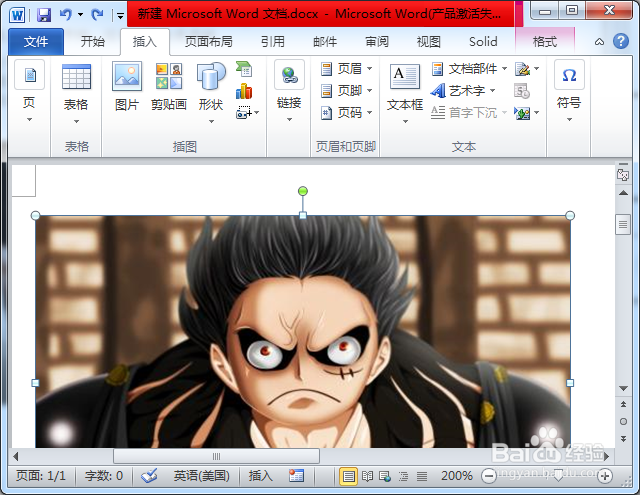Click the macro recording icon
Image resolution: width=640 pixels, height=495 pixels.
pyautogui.click(x=296, y=476)
